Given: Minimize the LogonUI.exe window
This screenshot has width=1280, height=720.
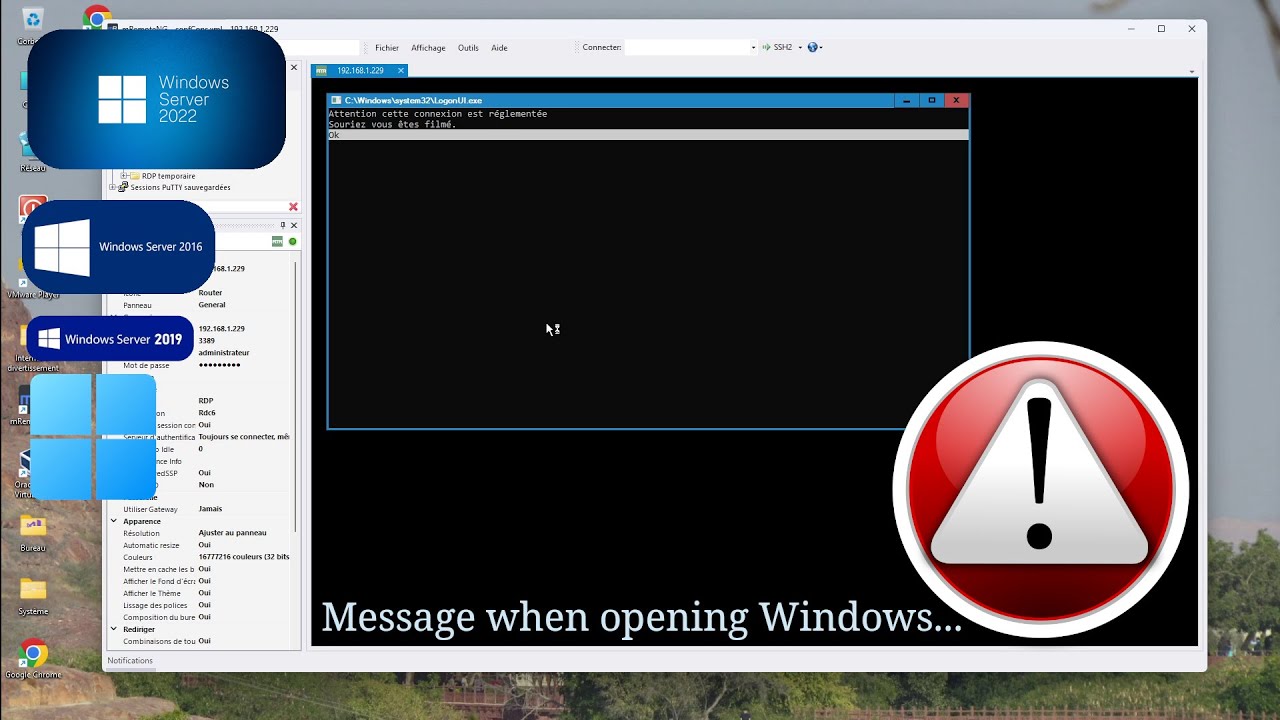Looking at the screenshot, I should tap(906, 100).
